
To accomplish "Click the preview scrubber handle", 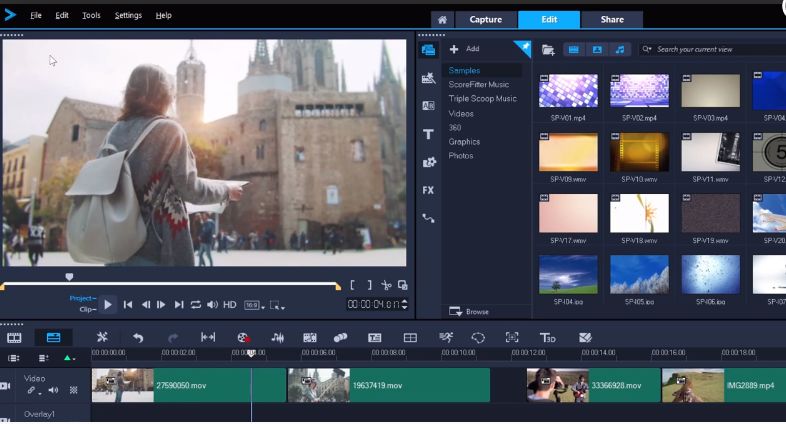I will (69, 276).
